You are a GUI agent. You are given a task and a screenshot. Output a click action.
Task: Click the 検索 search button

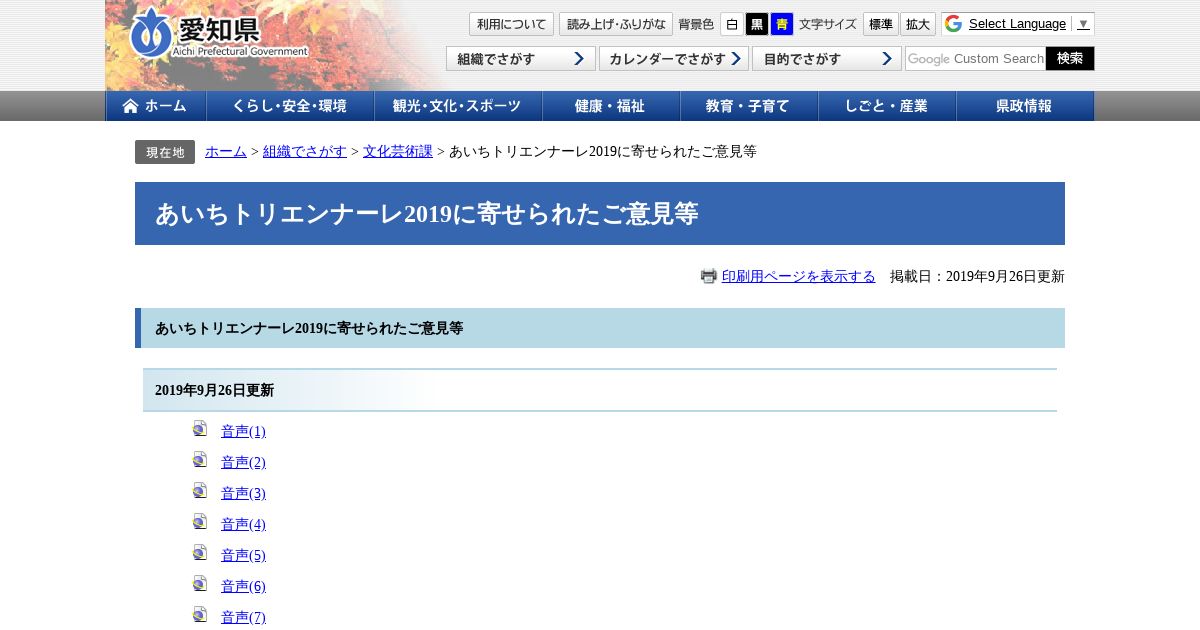coord(1070,59)
